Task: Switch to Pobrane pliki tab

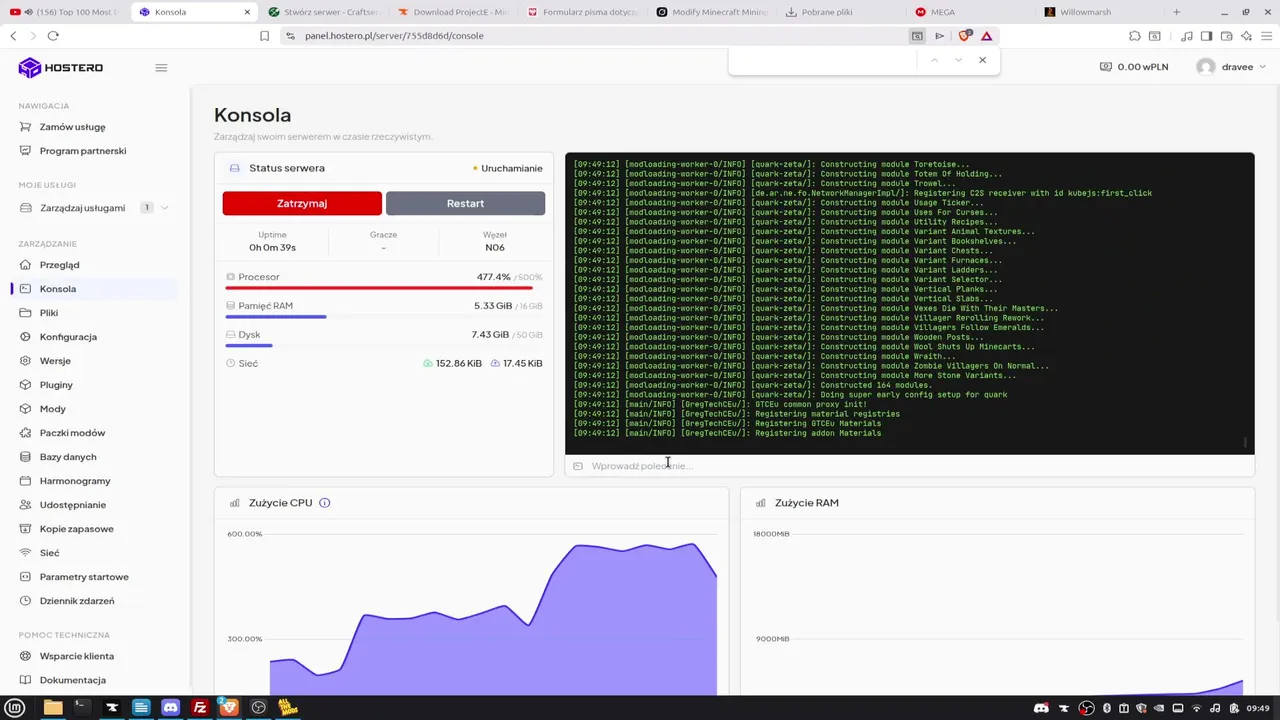Action: point(839,12)
